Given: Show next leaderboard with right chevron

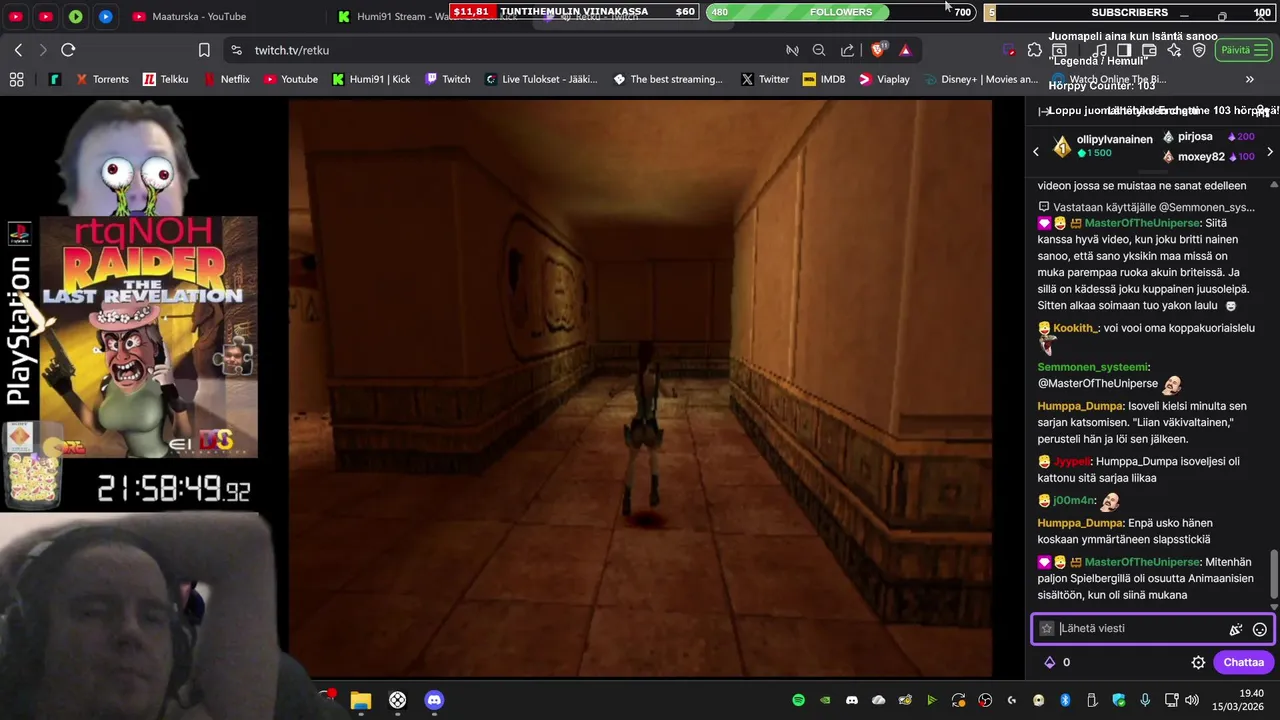Looking at the screenshot, I should tap(1270, 152).
